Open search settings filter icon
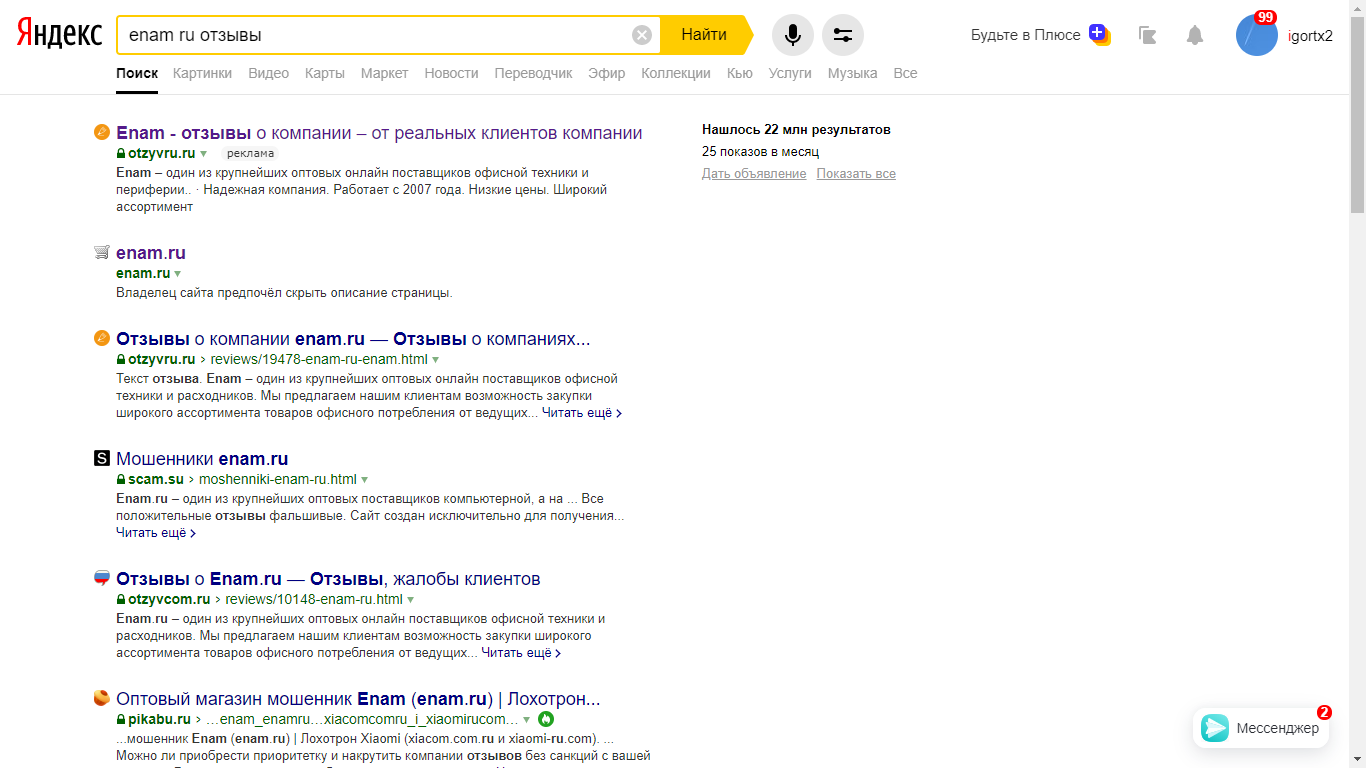1366x768 pixels. pos(842,35)
